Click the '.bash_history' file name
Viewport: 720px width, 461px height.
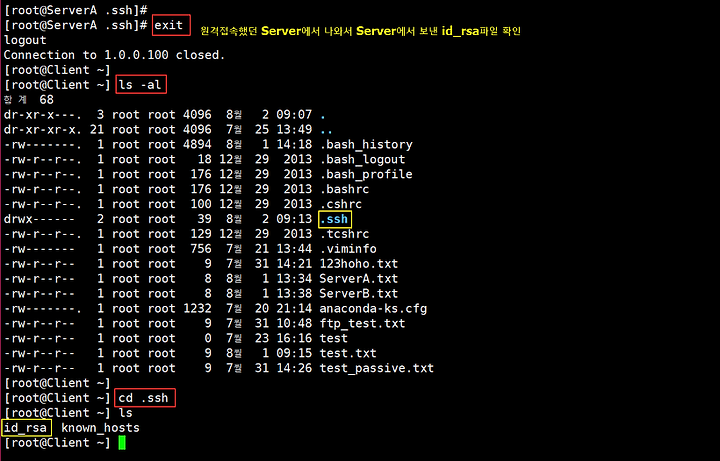(366, 145)
